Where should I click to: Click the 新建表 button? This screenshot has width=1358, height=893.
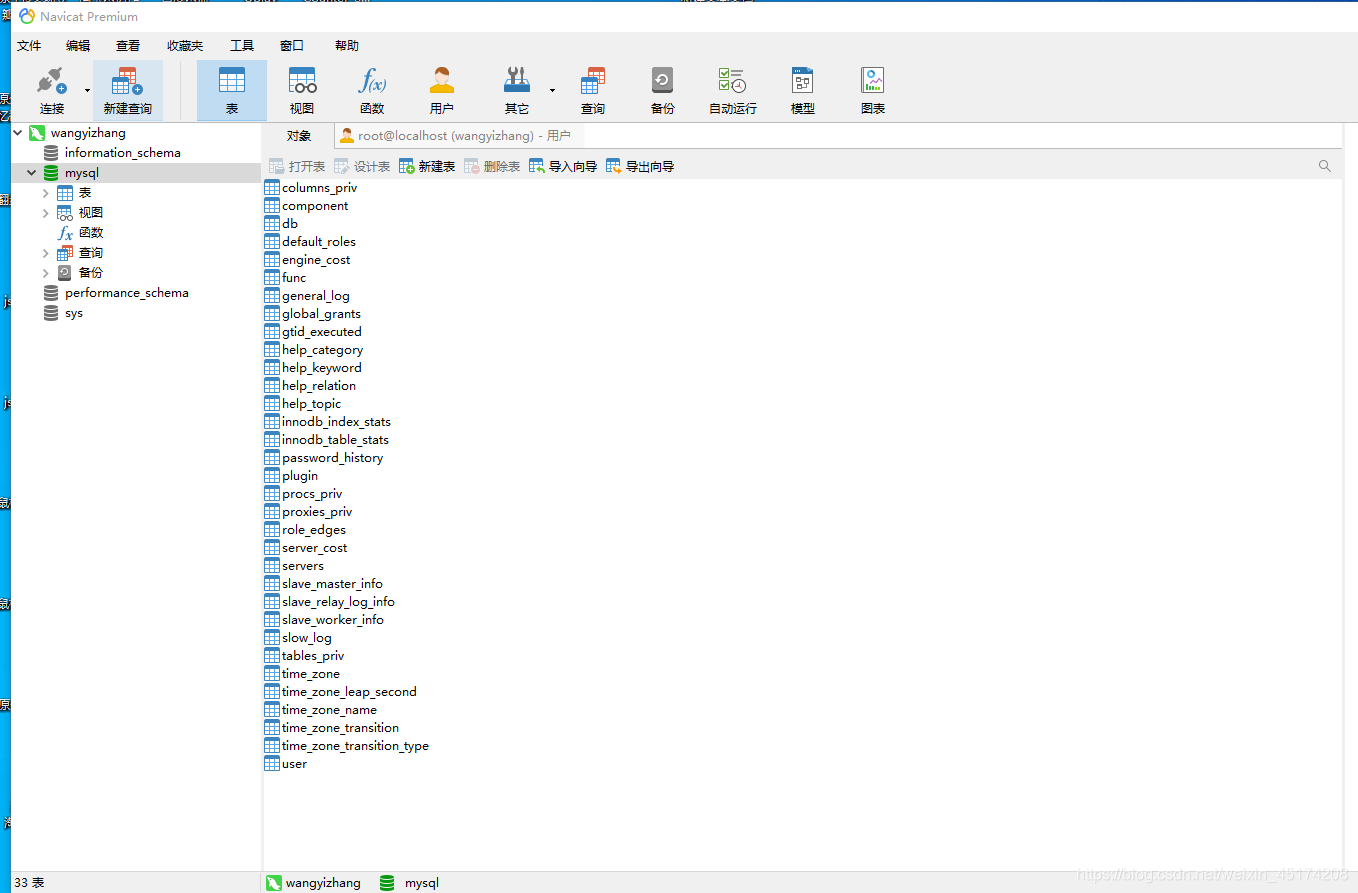click(427, 166)
